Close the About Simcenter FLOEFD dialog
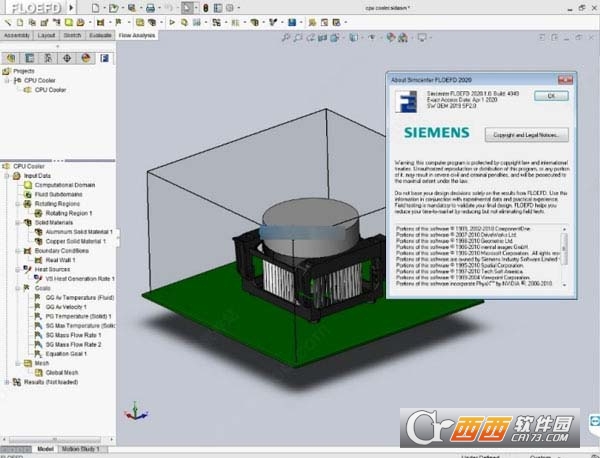This screenshot has width=600, height=458. point(565,80)
